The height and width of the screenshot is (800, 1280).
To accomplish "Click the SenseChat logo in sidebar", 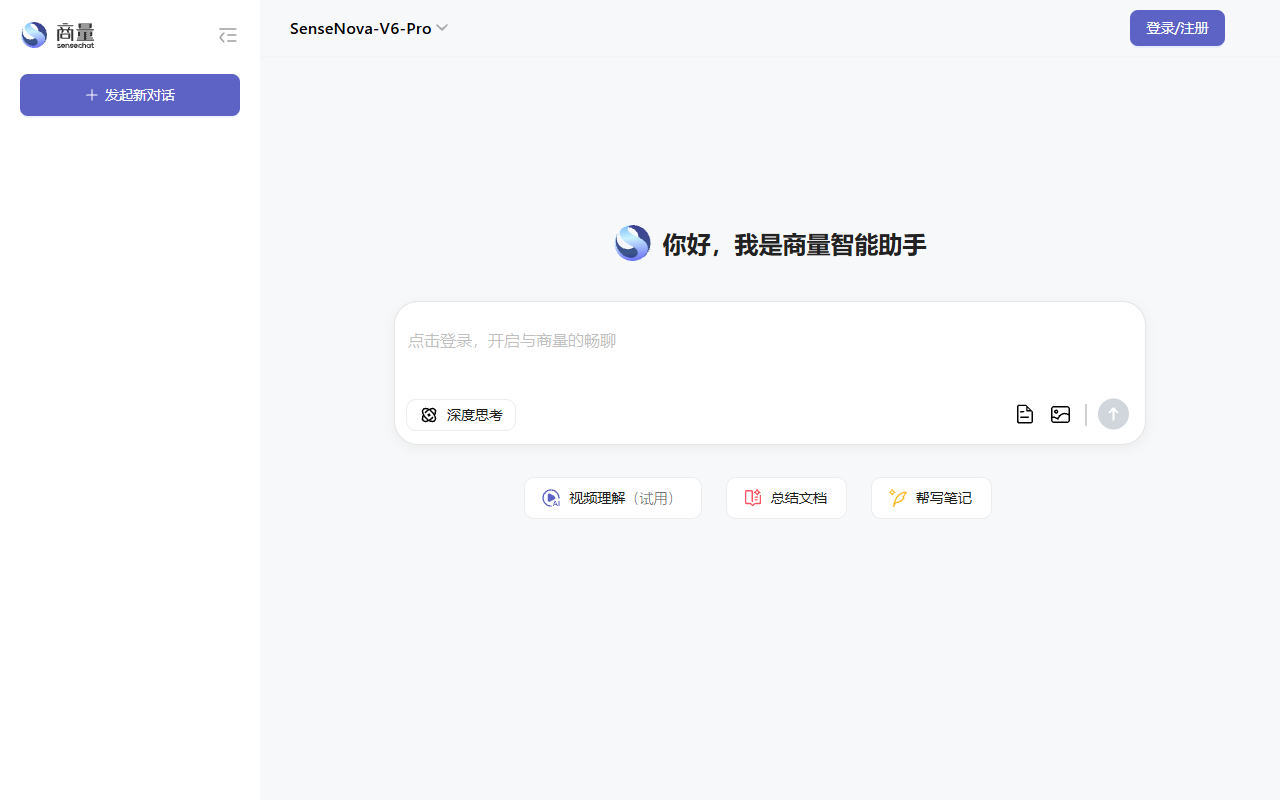I will click(x=58, y=35).
